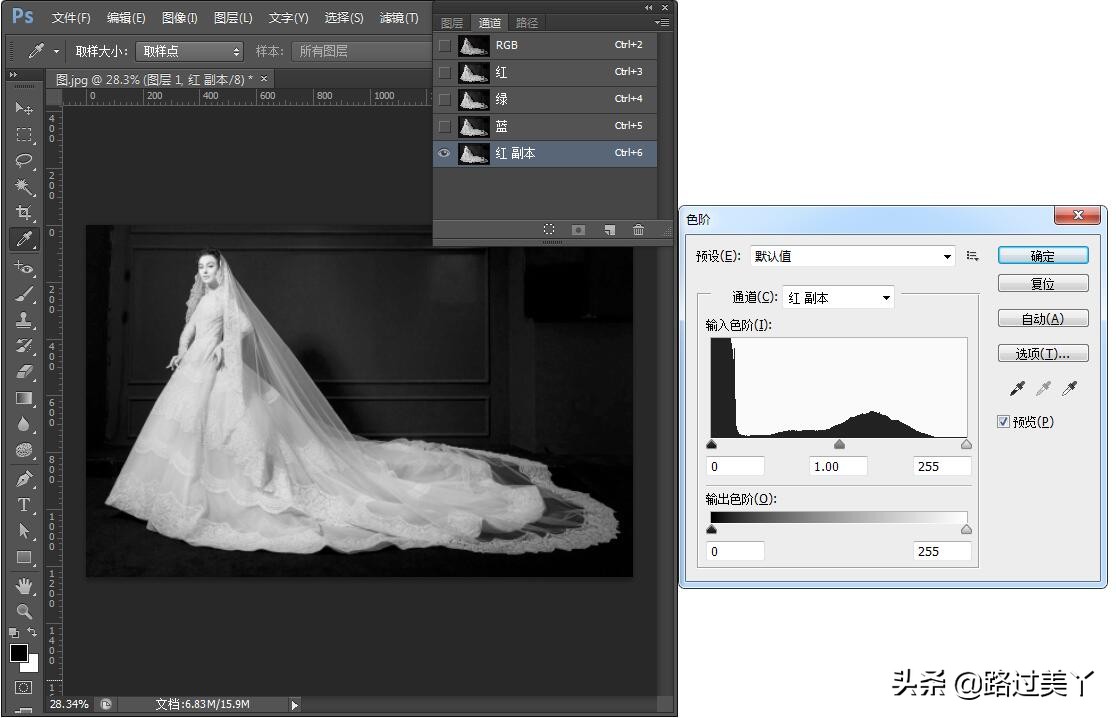Show the RGB composite channel

[444, 46]
